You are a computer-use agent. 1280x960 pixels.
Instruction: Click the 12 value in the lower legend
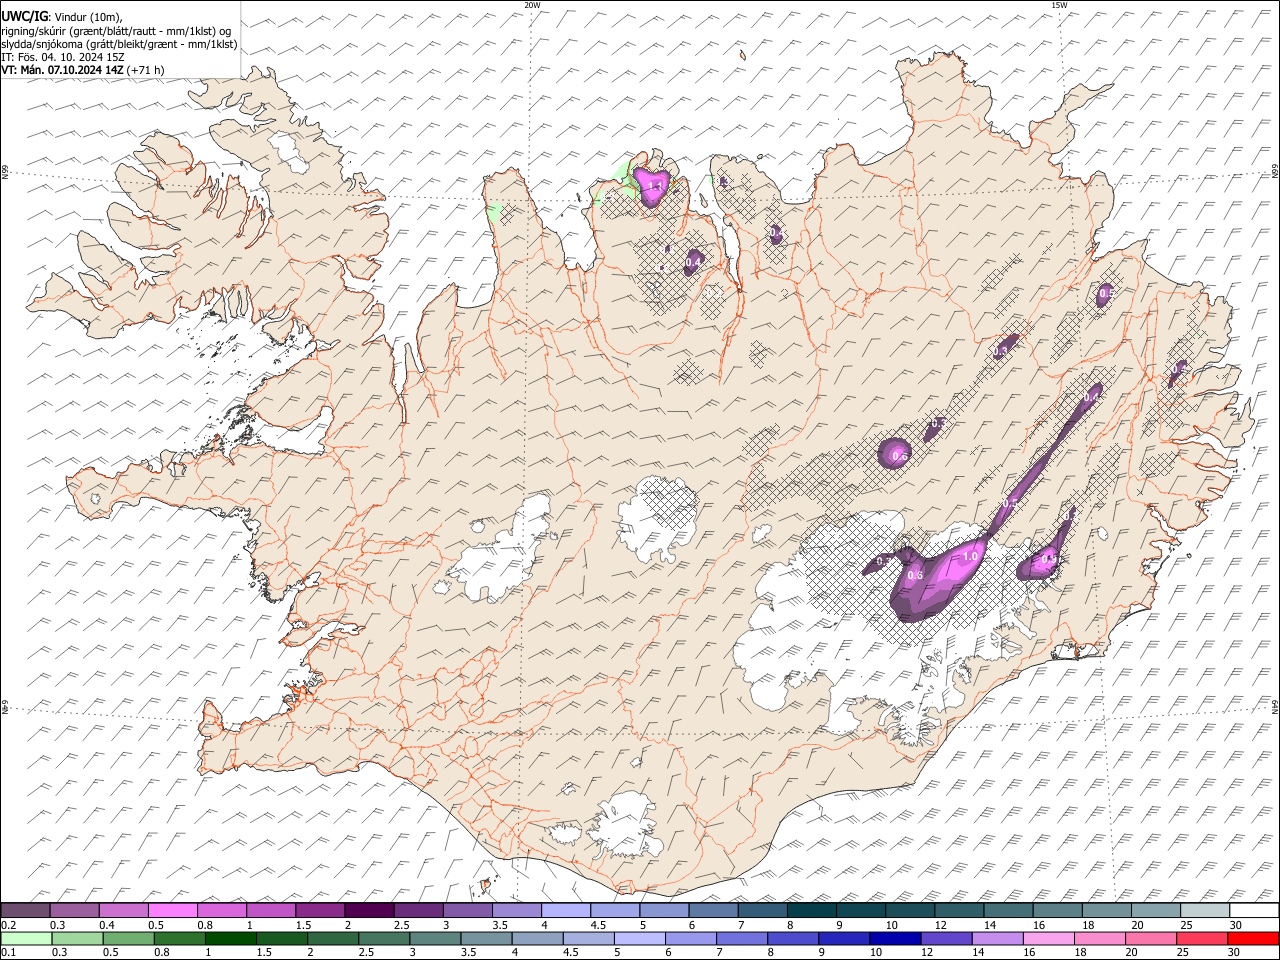click(927, 952)
